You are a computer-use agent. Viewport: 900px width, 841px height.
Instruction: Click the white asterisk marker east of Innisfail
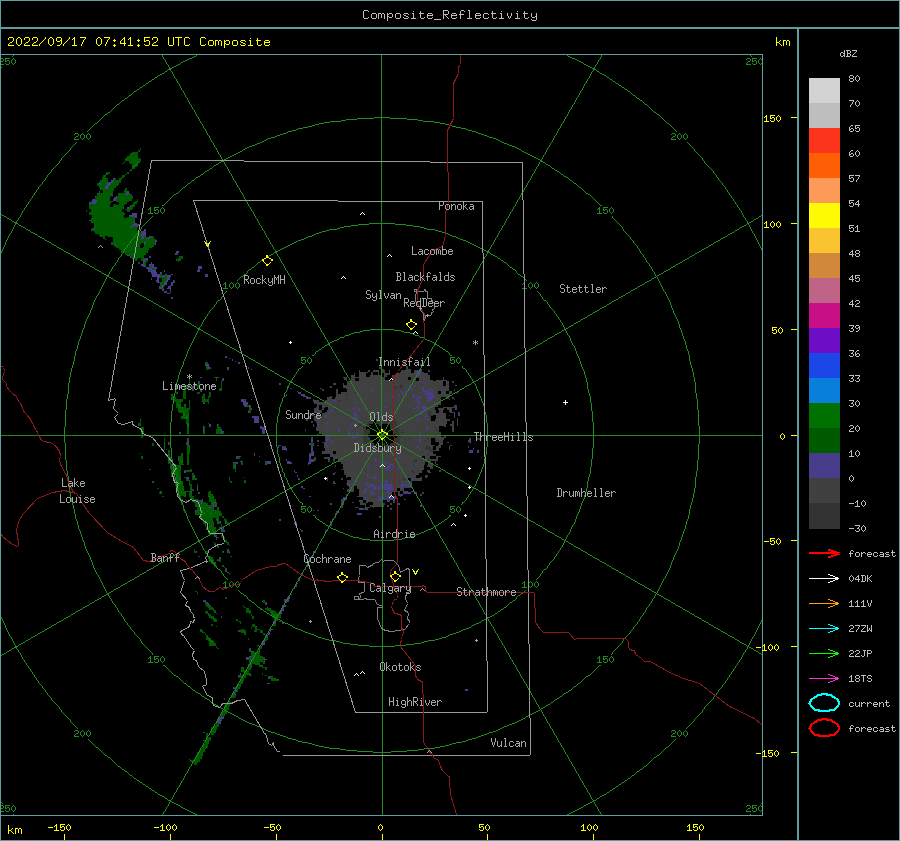tap(475, 343)
